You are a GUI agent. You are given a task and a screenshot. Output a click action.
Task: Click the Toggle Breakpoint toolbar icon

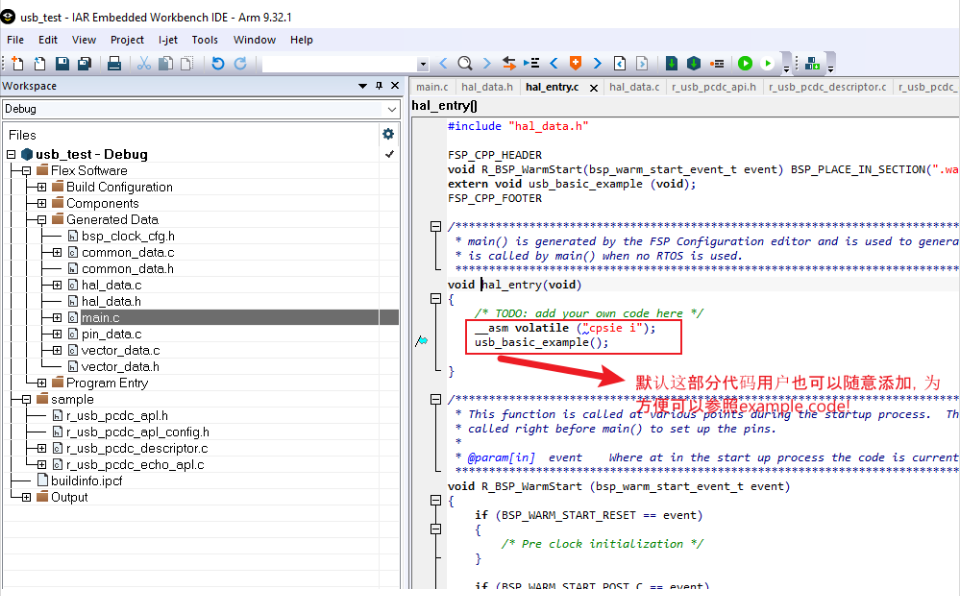click(x=717, y=63)
